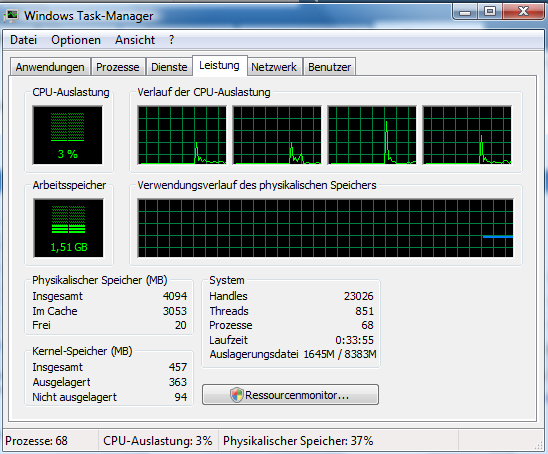Image resolution: width=548 pixels, height=454 pixels.
Task: Switch to the Netzwerk tab
Action: pos(274,67)
